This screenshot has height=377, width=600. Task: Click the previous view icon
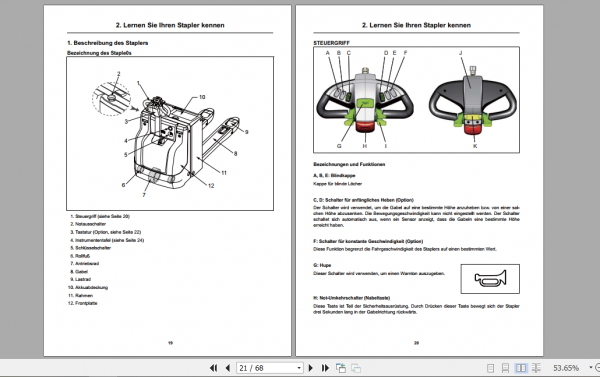click(341, 368)
